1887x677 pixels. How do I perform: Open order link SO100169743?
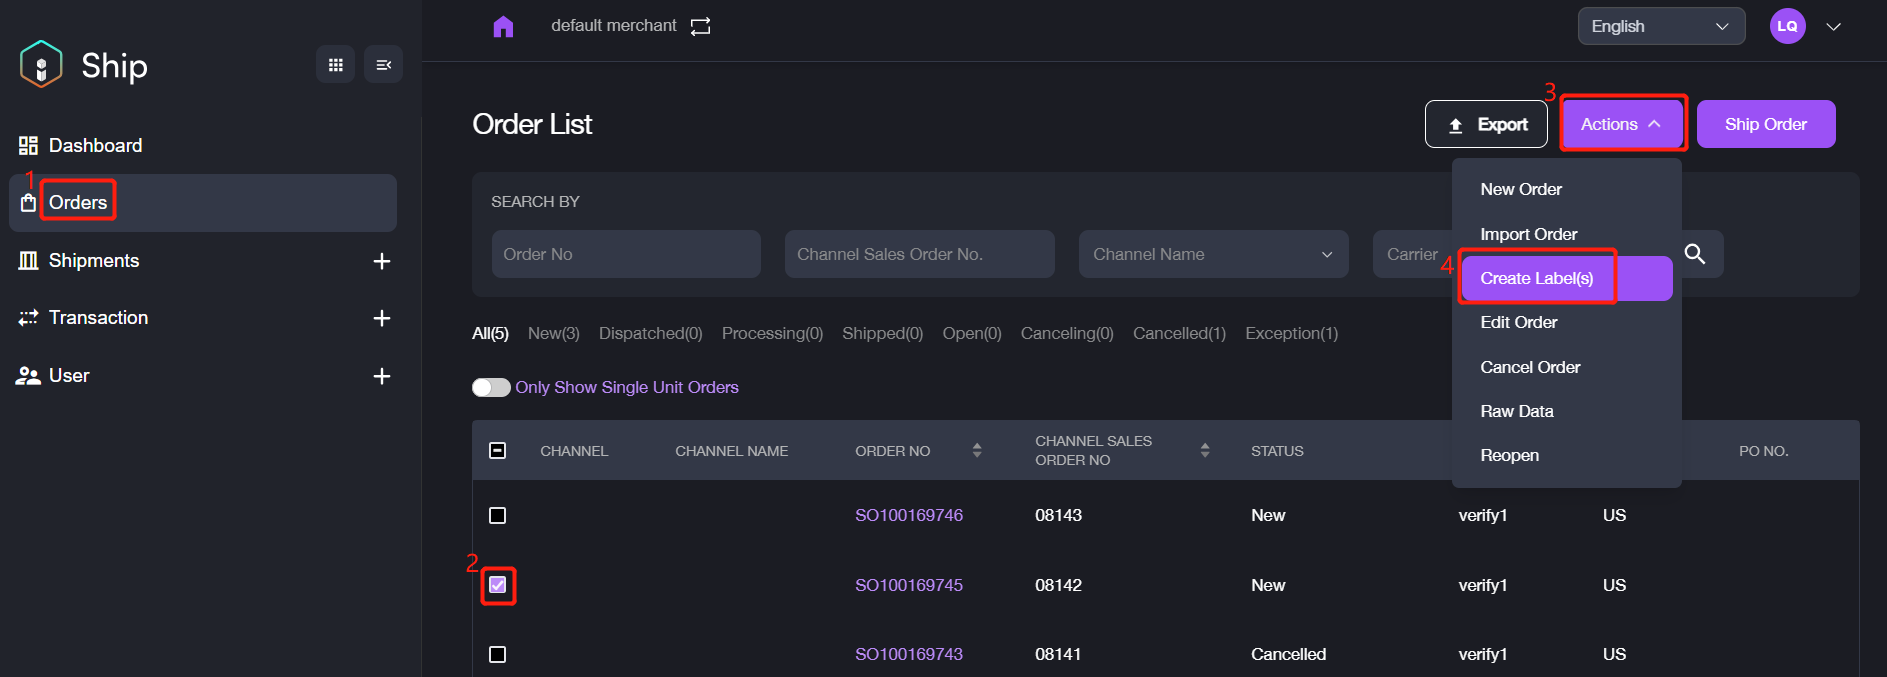[x=909, y=654]
